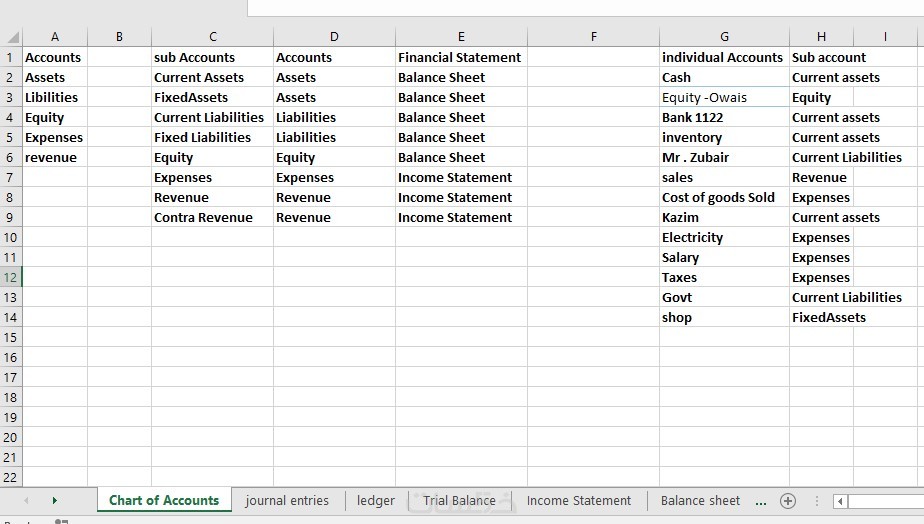Show more sheet tabs via ellipsis
This screenshot has height=524, width=924.
click(x=761, y=501)
